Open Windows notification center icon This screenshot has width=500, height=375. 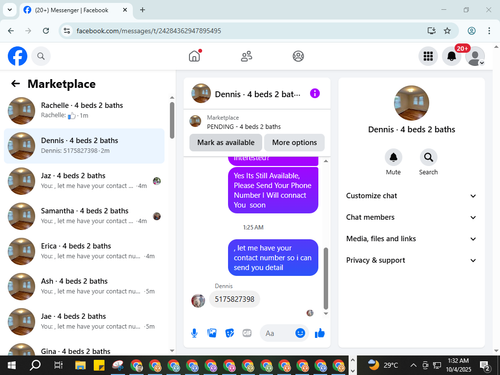pyautogui.click(x=485, y=366)
